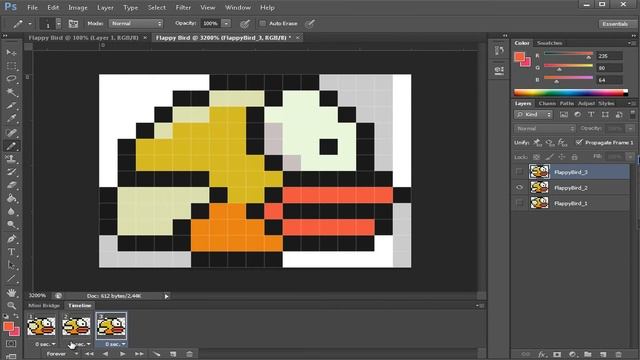Open the Essentials workspace switcher
The height and width of the screenshot is (360, 640).
coord(615,24)
